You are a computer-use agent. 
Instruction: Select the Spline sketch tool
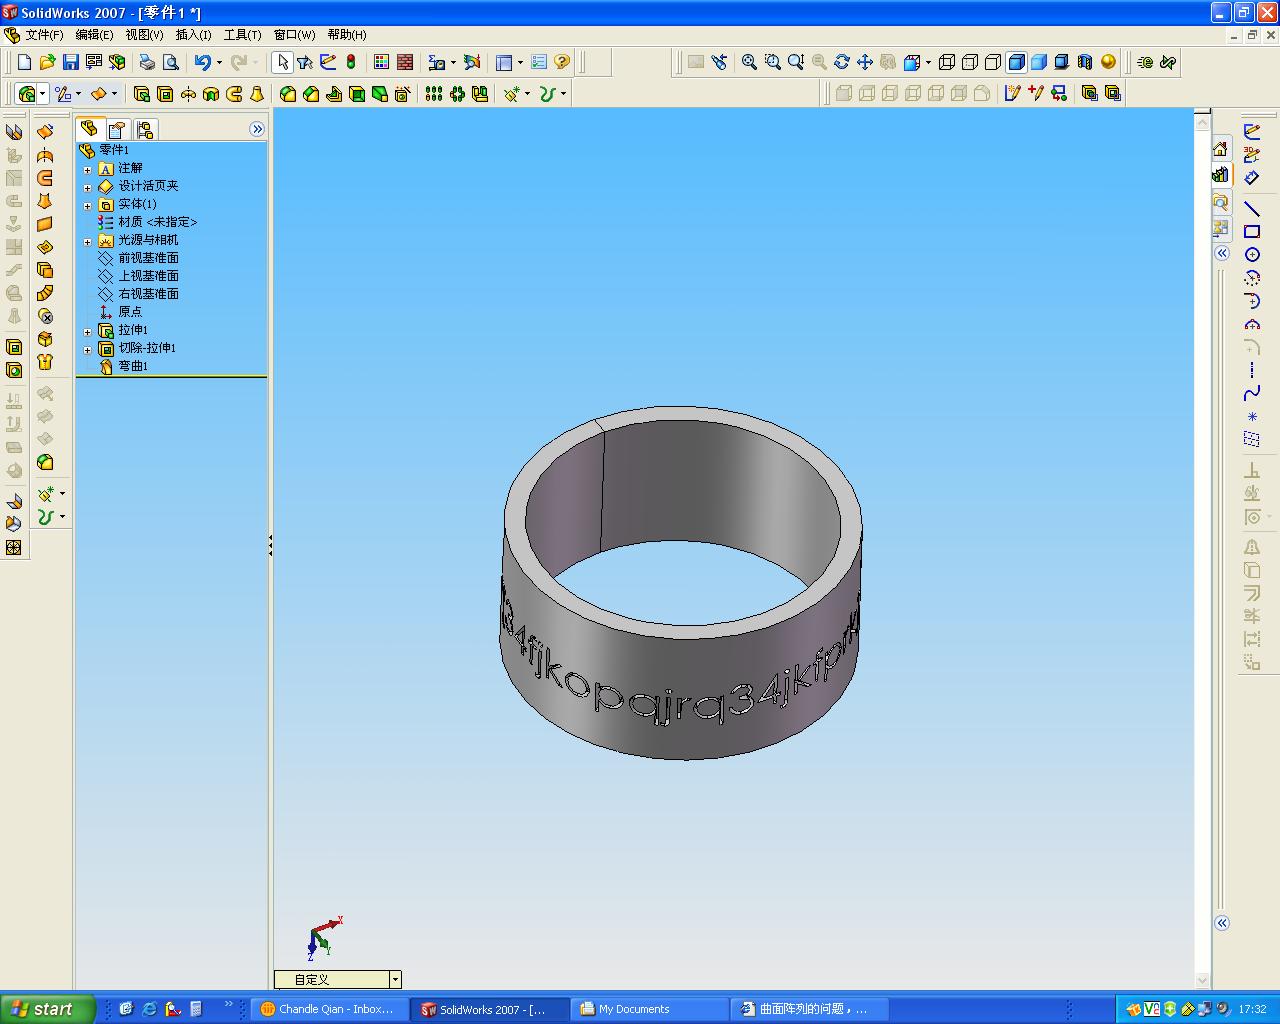(x=1252, y=393)
